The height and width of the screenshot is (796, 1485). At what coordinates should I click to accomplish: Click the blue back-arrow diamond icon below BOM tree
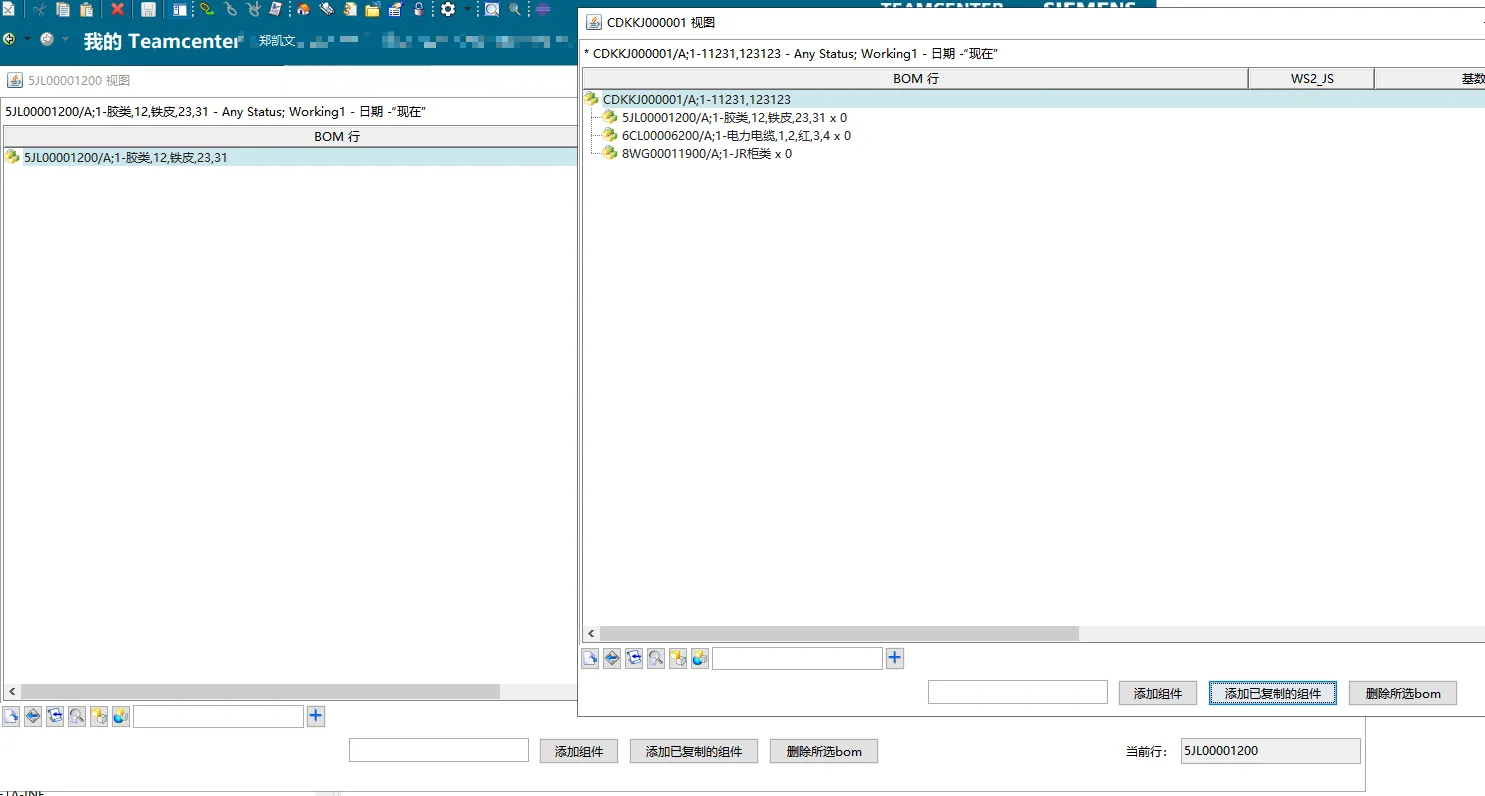pyautogui.click(x=32, y=716)
